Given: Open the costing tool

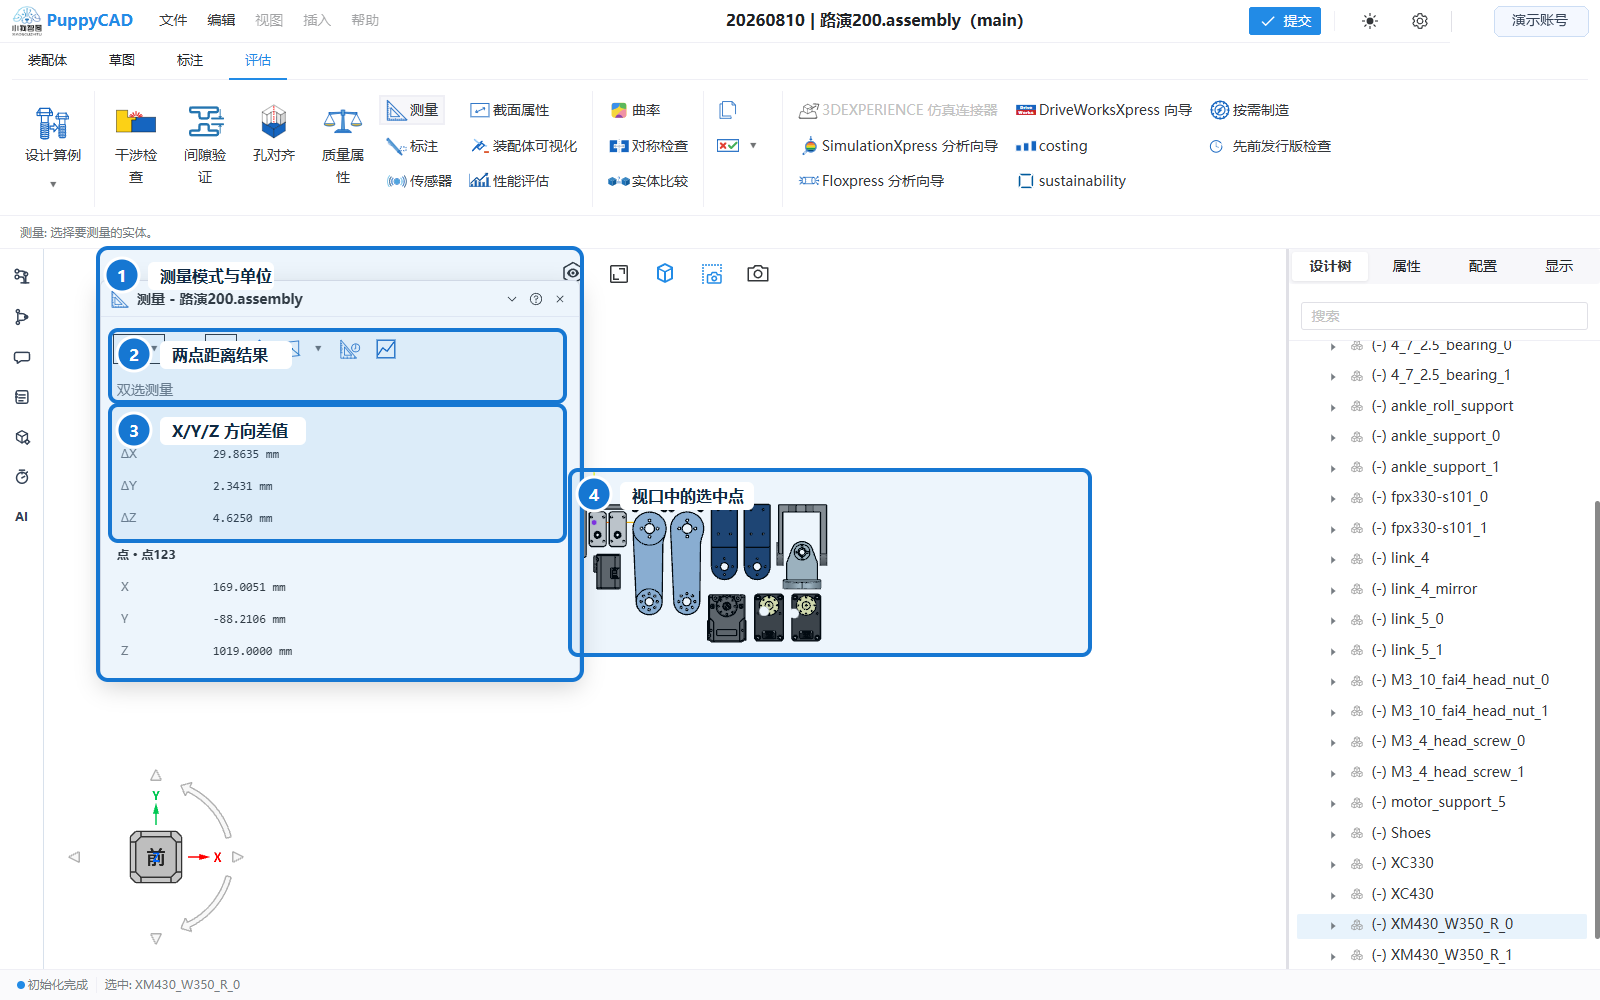Looking at the screenshot, I should click(x=1052, y=146).
